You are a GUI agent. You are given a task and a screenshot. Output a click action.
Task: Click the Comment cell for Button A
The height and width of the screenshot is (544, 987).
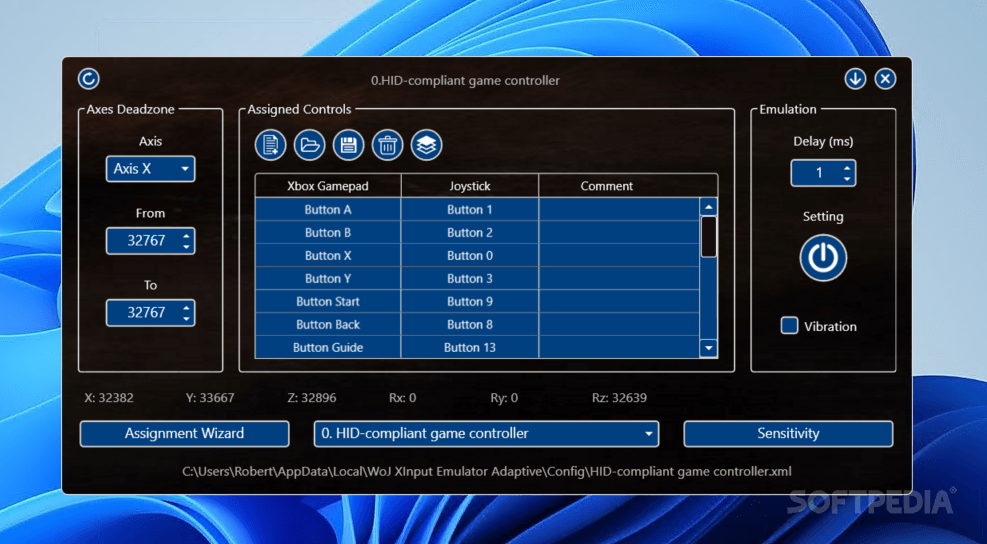(619, 210)
